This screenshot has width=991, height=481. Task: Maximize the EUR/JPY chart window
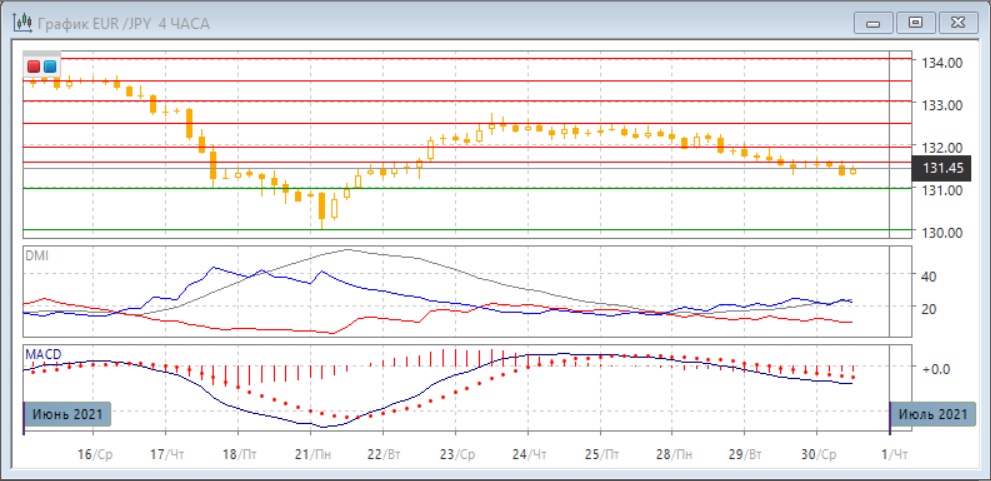(x=914, y=22)
